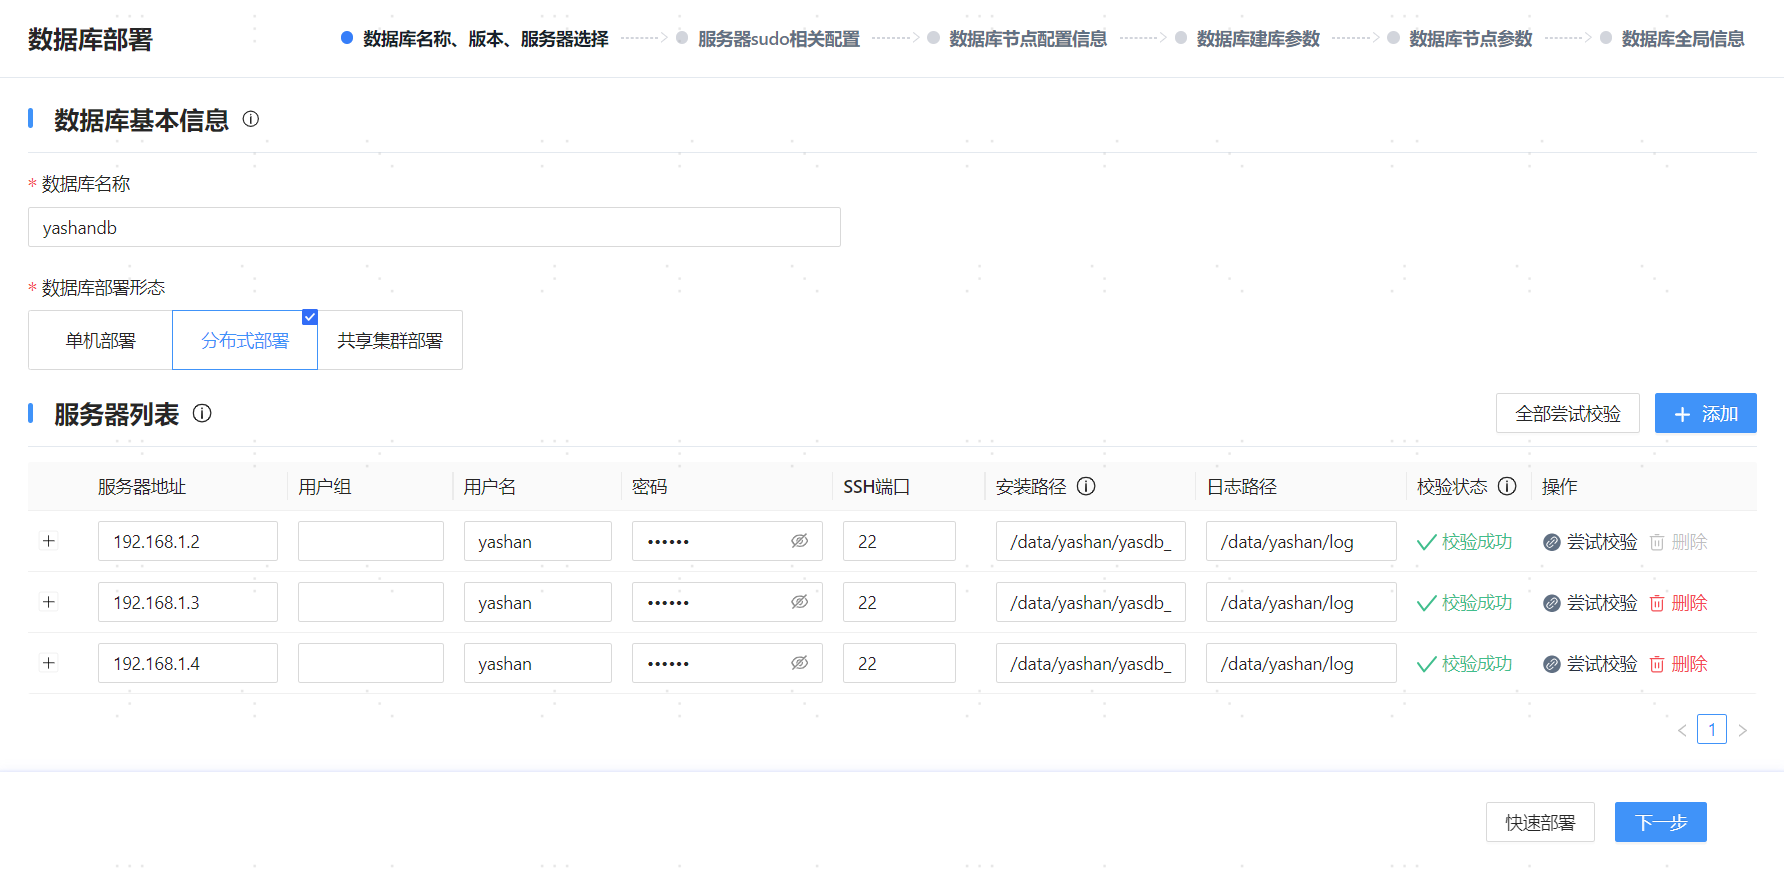Toggle password visibility for server 192.168.1.4
The image size is (1784, 869).
(x=799, y=663)
